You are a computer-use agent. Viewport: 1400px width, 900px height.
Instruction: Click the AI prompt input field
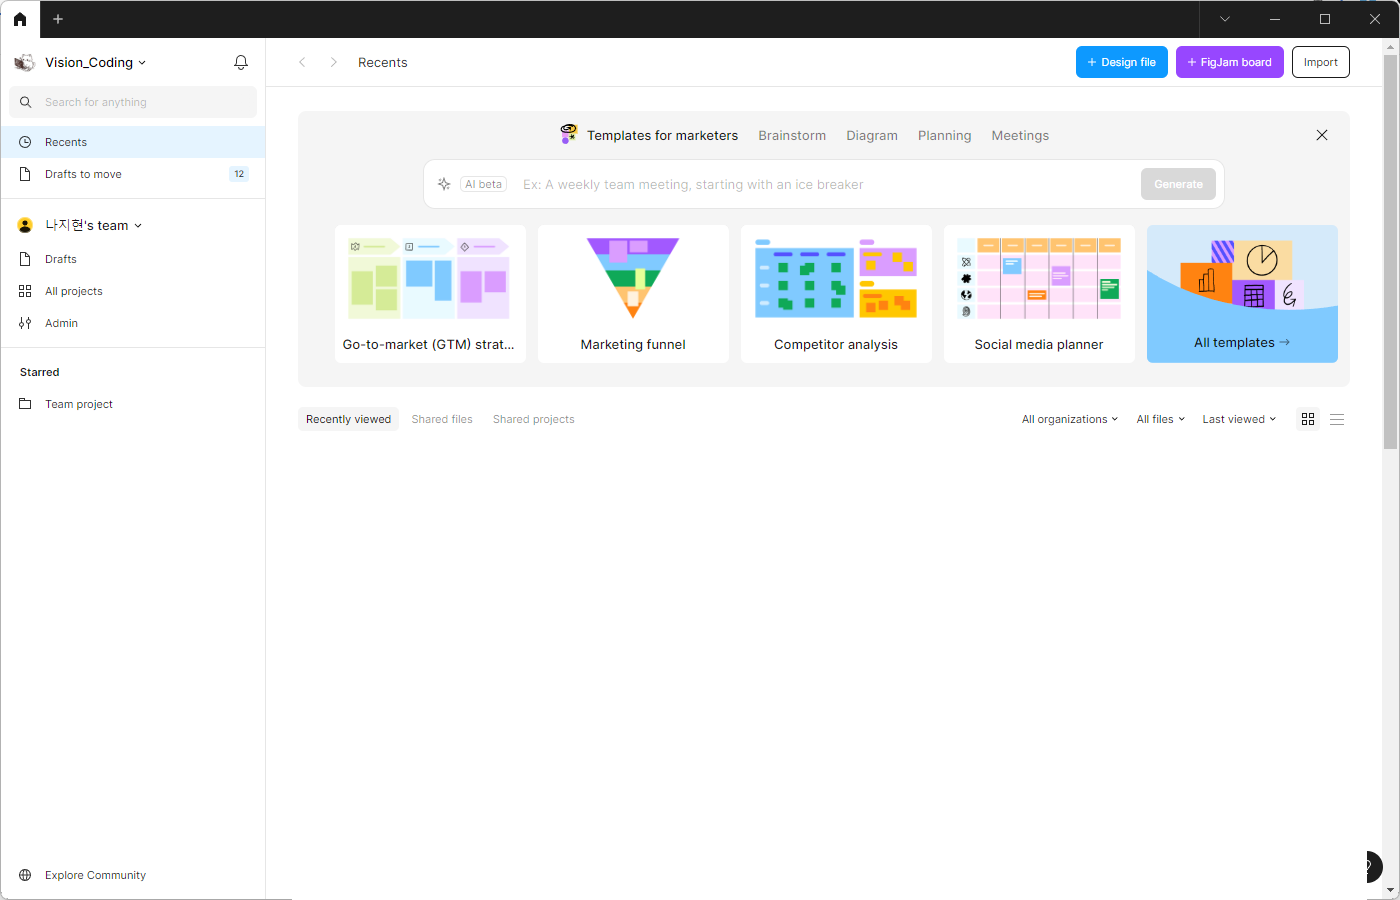(825, 184)
